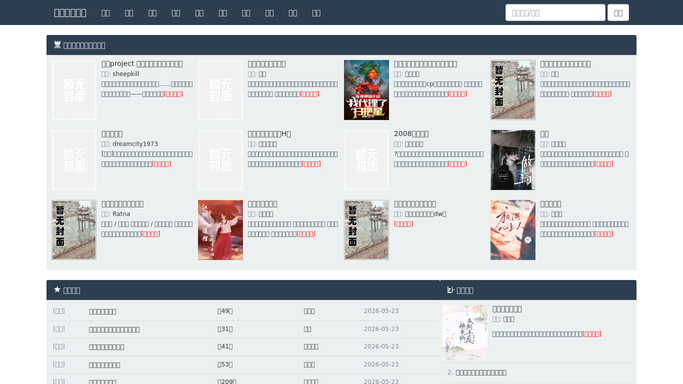Image resolution: width=683 pixels, height=384 pixels.
Task: Open the site logo title in the navbar
Action: click(x=70, y=13)
